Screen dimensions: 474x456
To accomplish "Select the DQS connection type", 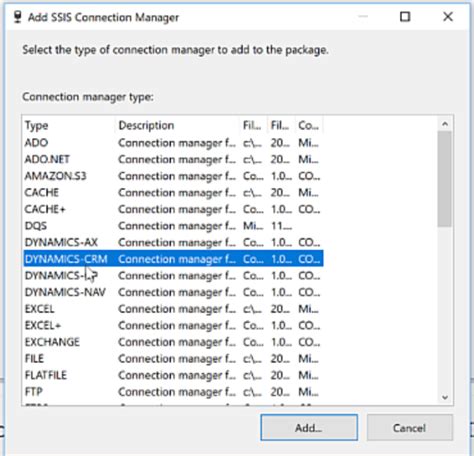I will click(x=173, y=226).
